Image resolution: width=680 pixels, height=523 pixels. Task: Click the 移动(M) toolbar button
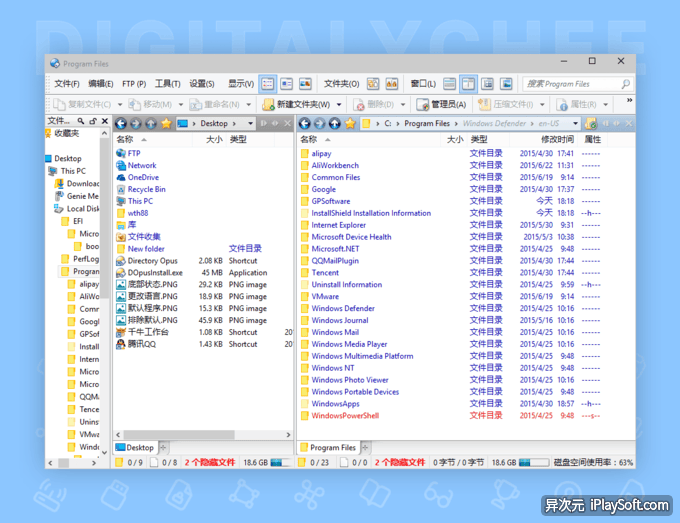[150, 105]
